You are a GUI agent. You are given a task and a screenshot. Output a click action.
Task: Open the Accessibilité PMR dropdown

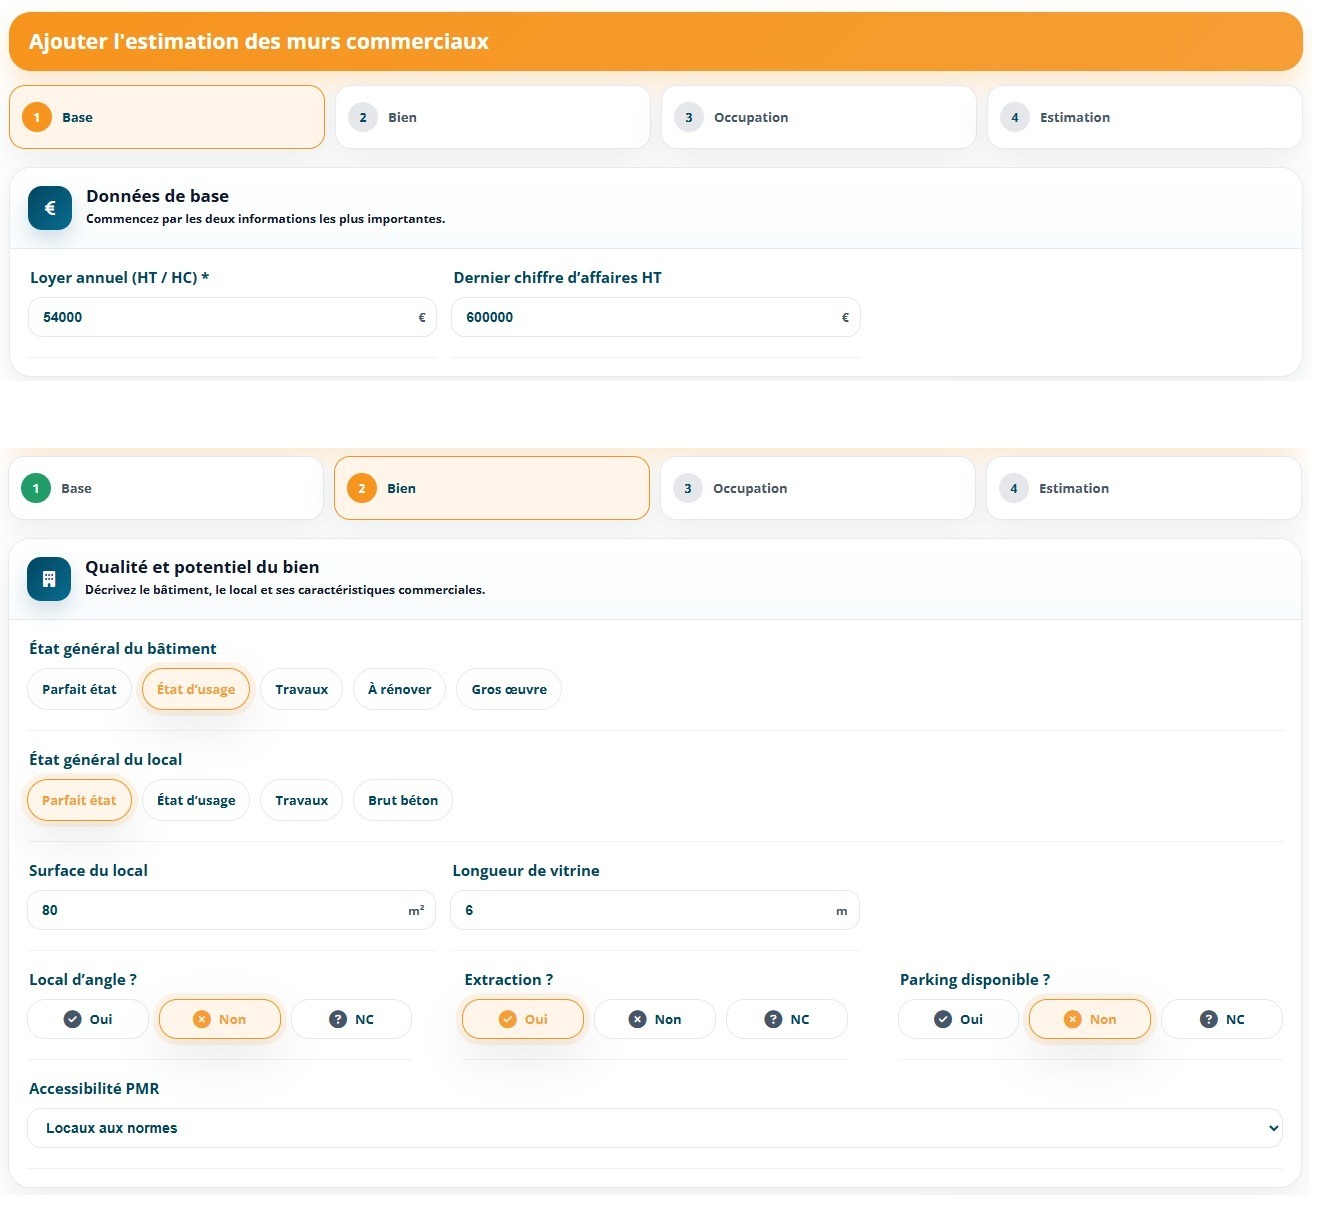click(x=655, y=1128)
